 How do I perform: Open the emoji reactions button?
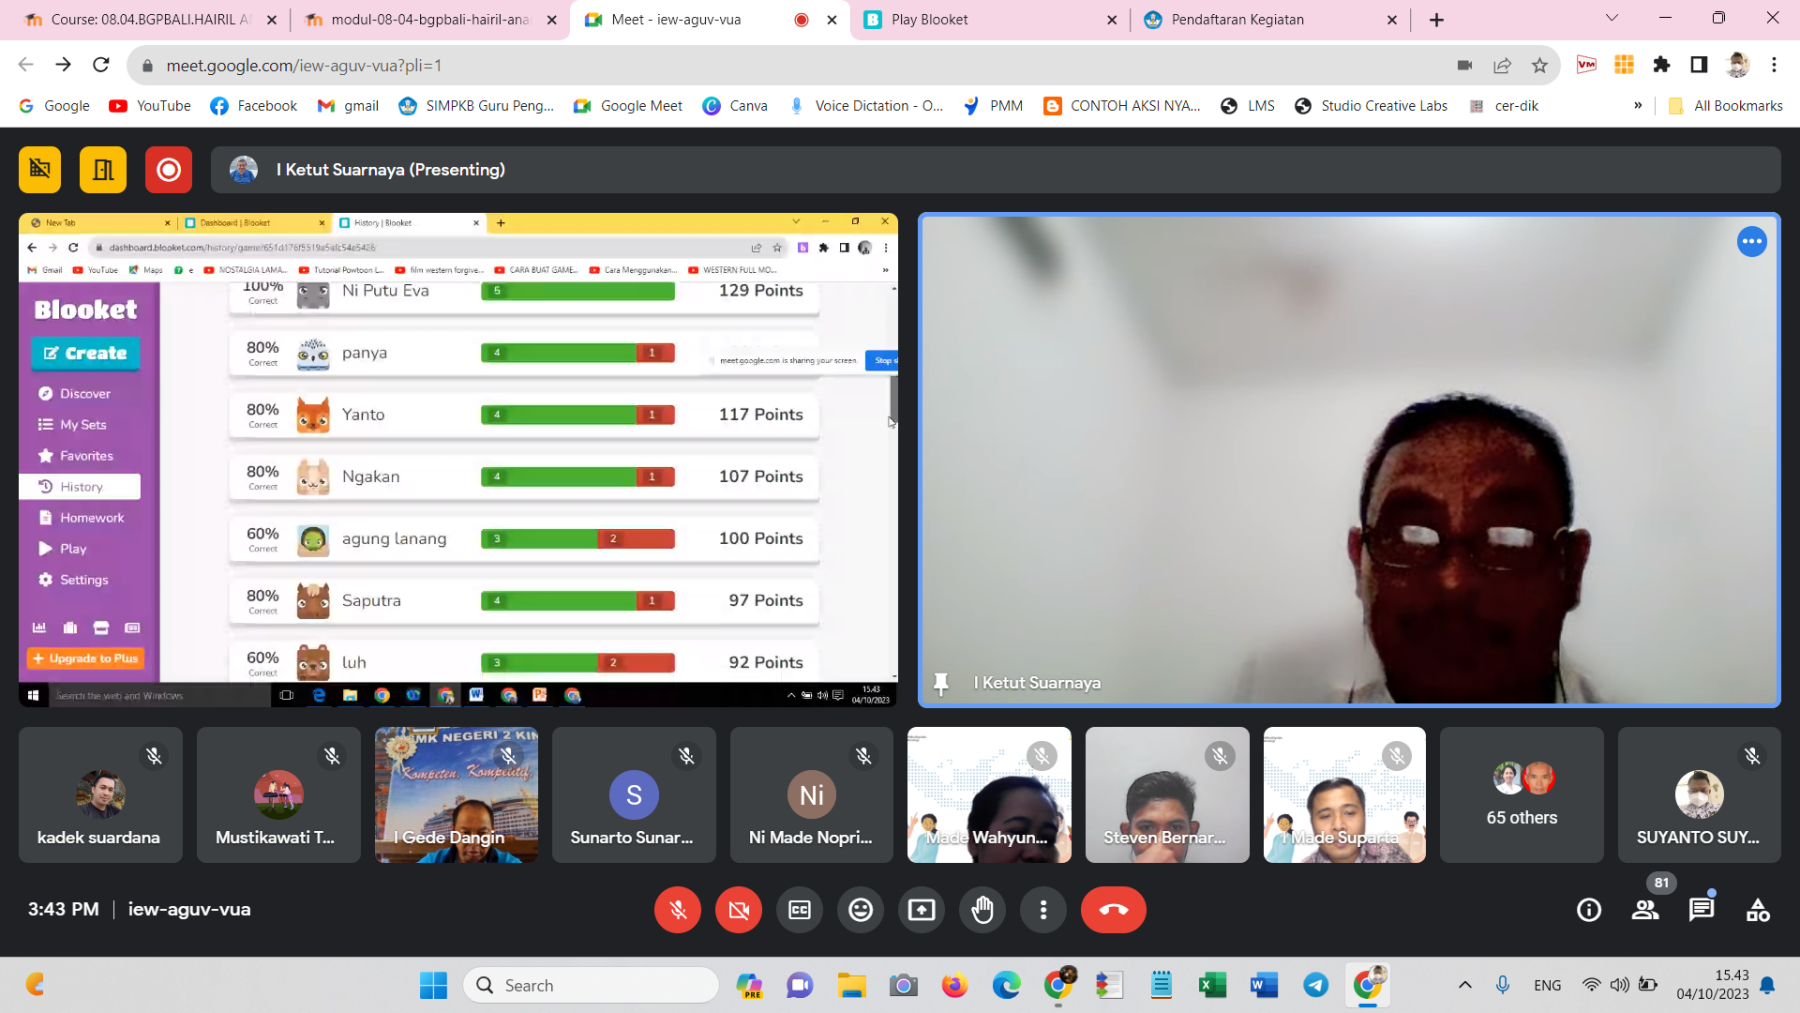pyautogui.click(x=860, y=909)
